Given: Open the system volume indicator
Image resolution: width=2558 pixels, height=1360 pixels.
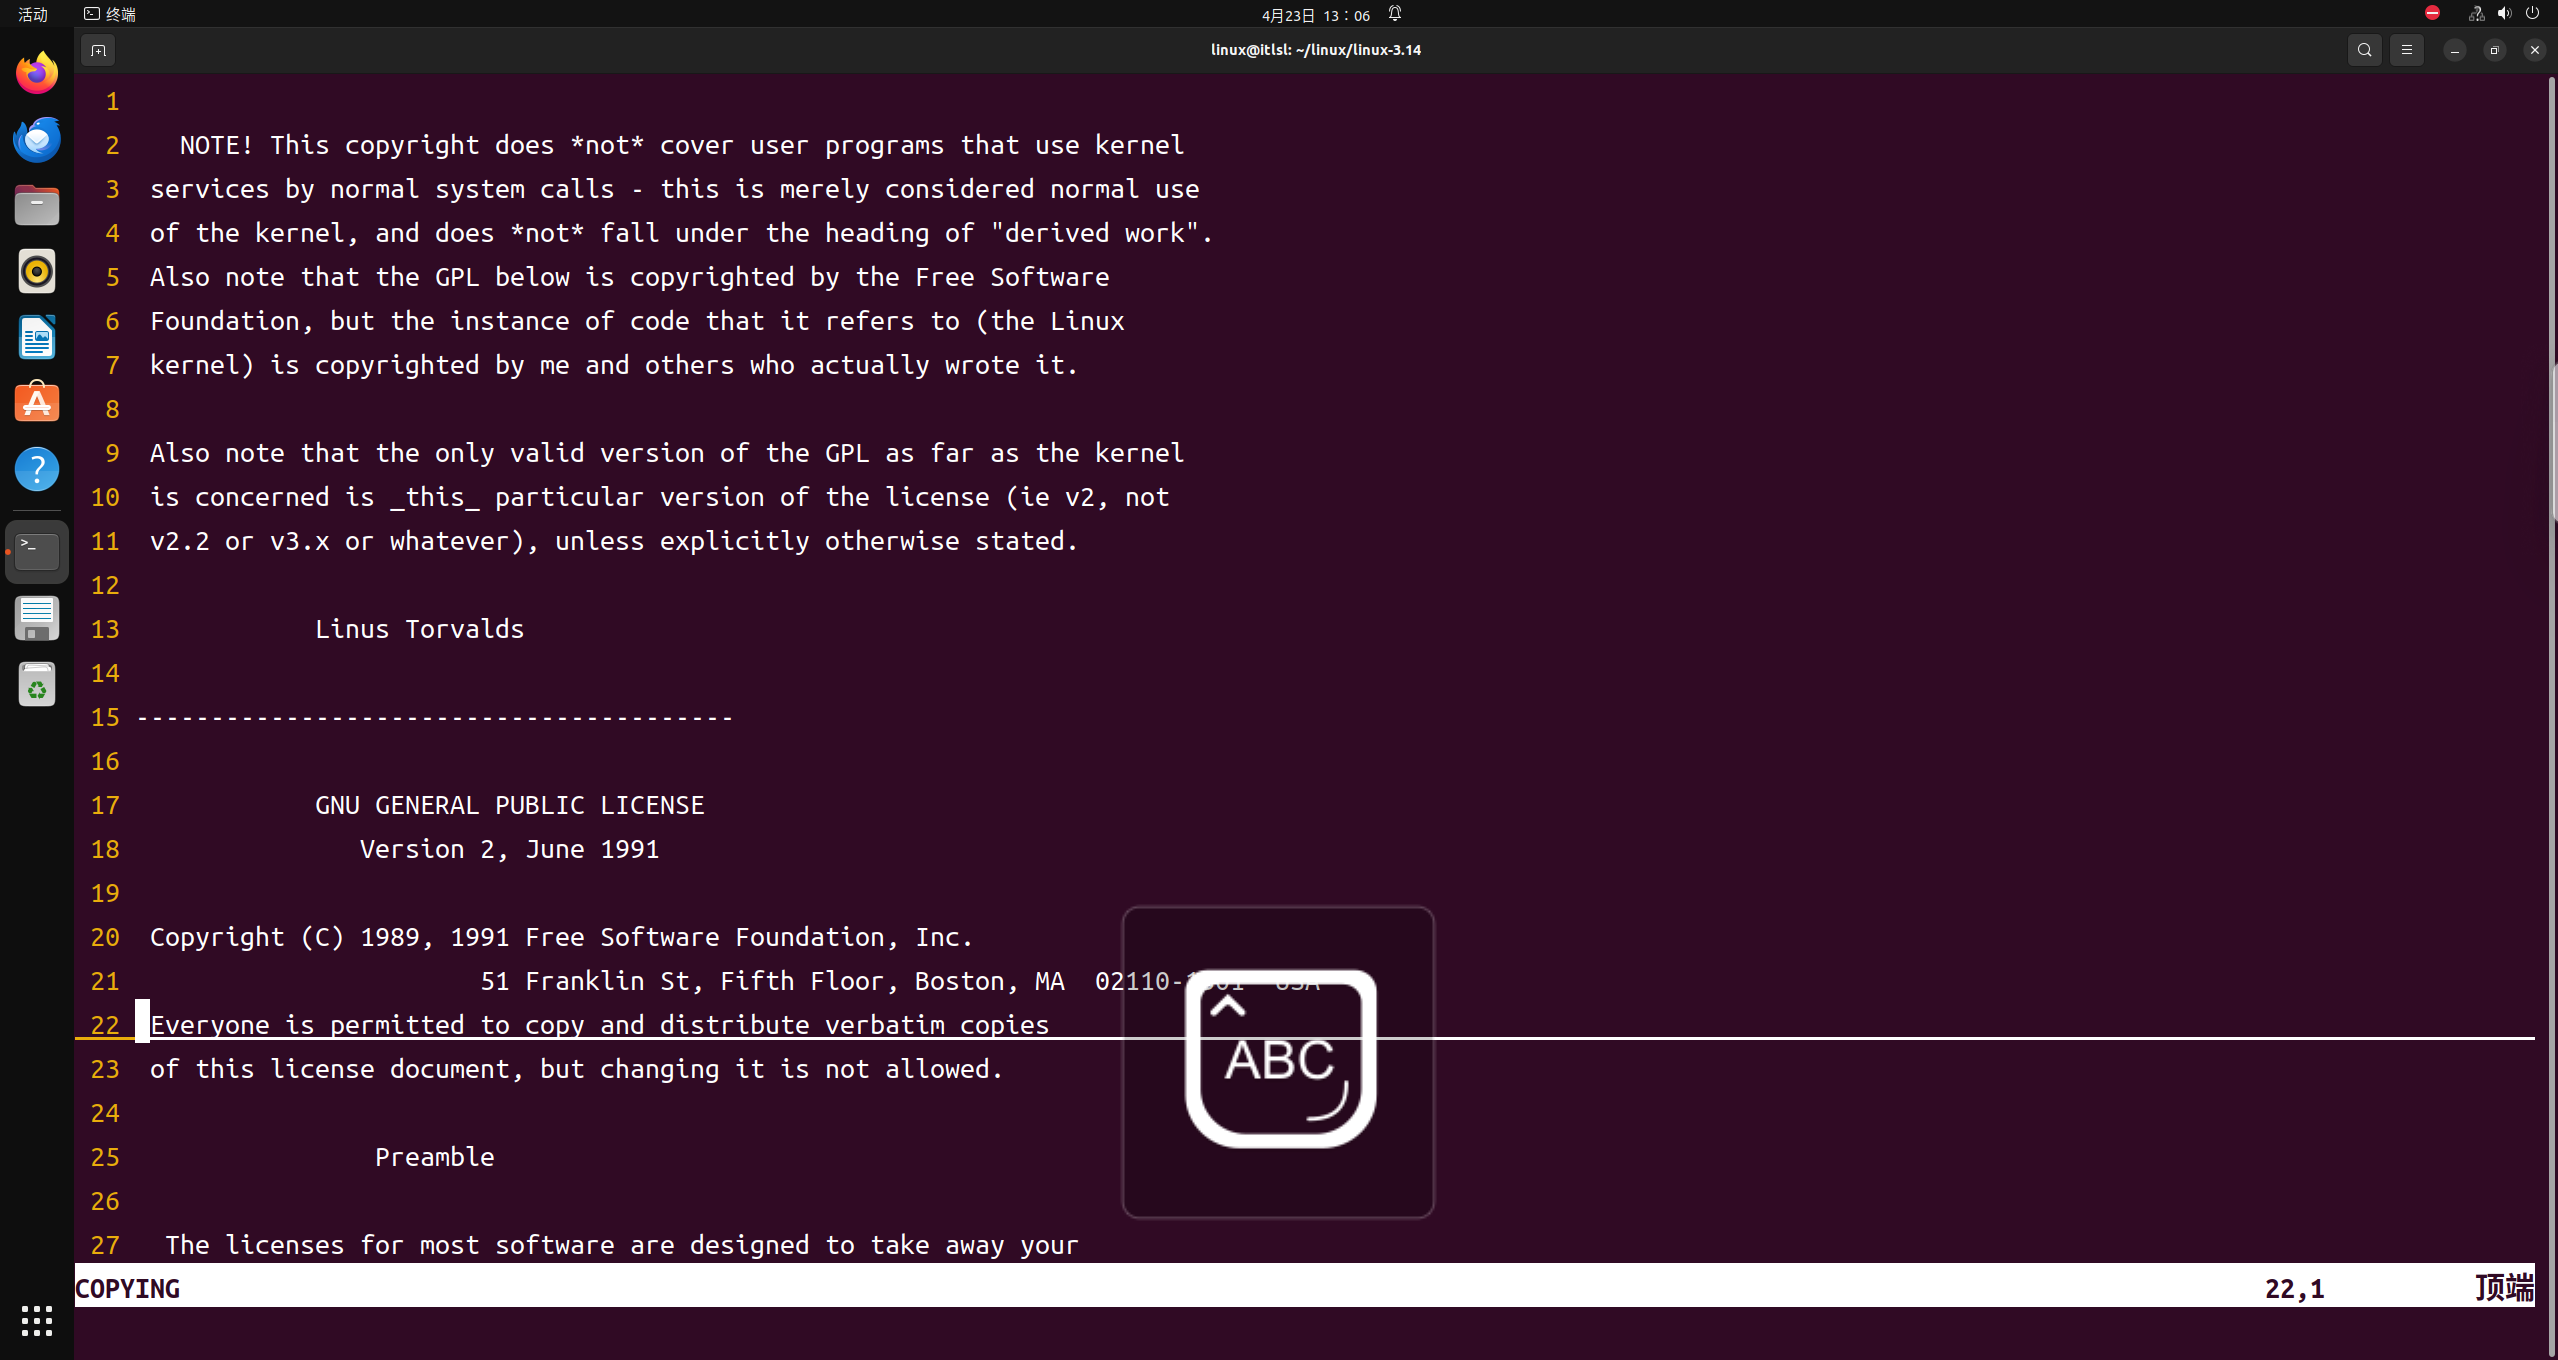Looking at the screenshot, I should click(x=2504, y=14).
